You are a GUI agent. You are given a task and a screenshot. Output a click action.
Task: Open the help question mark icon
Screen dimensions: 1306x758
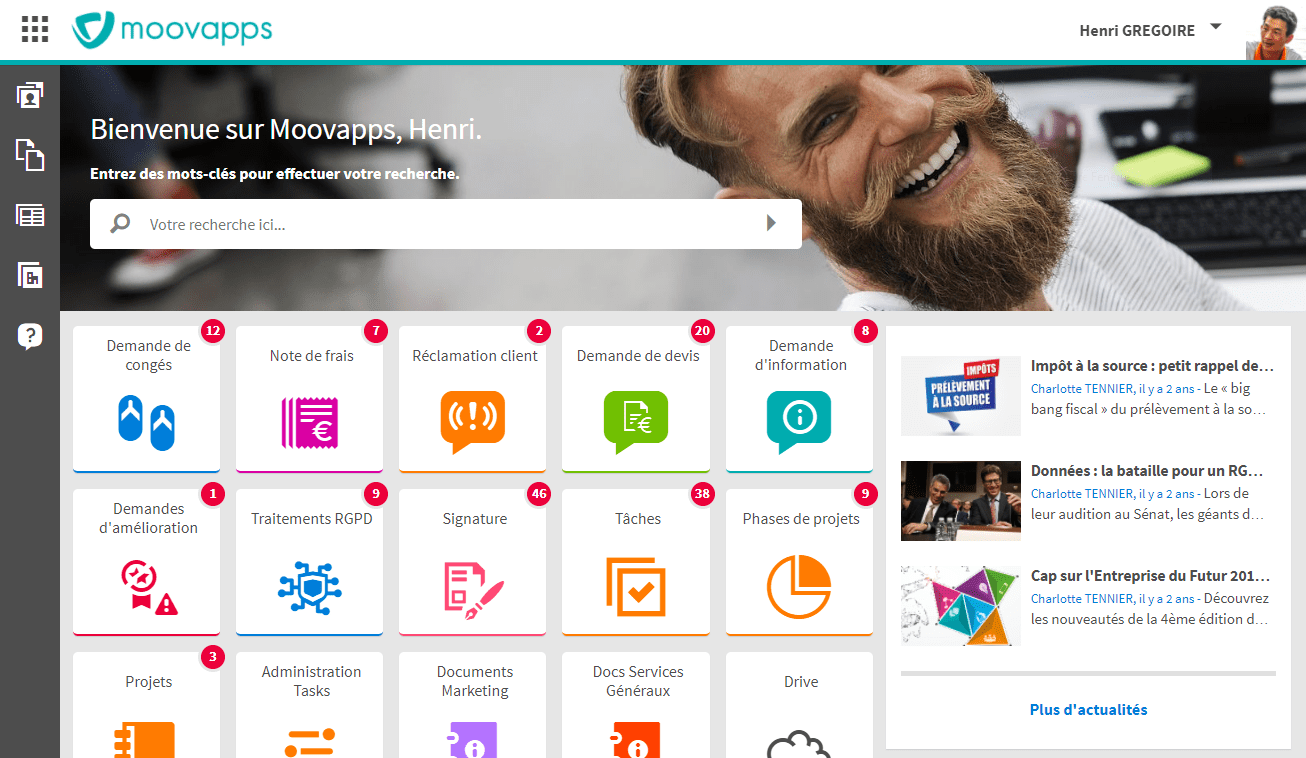coord(30,337)
